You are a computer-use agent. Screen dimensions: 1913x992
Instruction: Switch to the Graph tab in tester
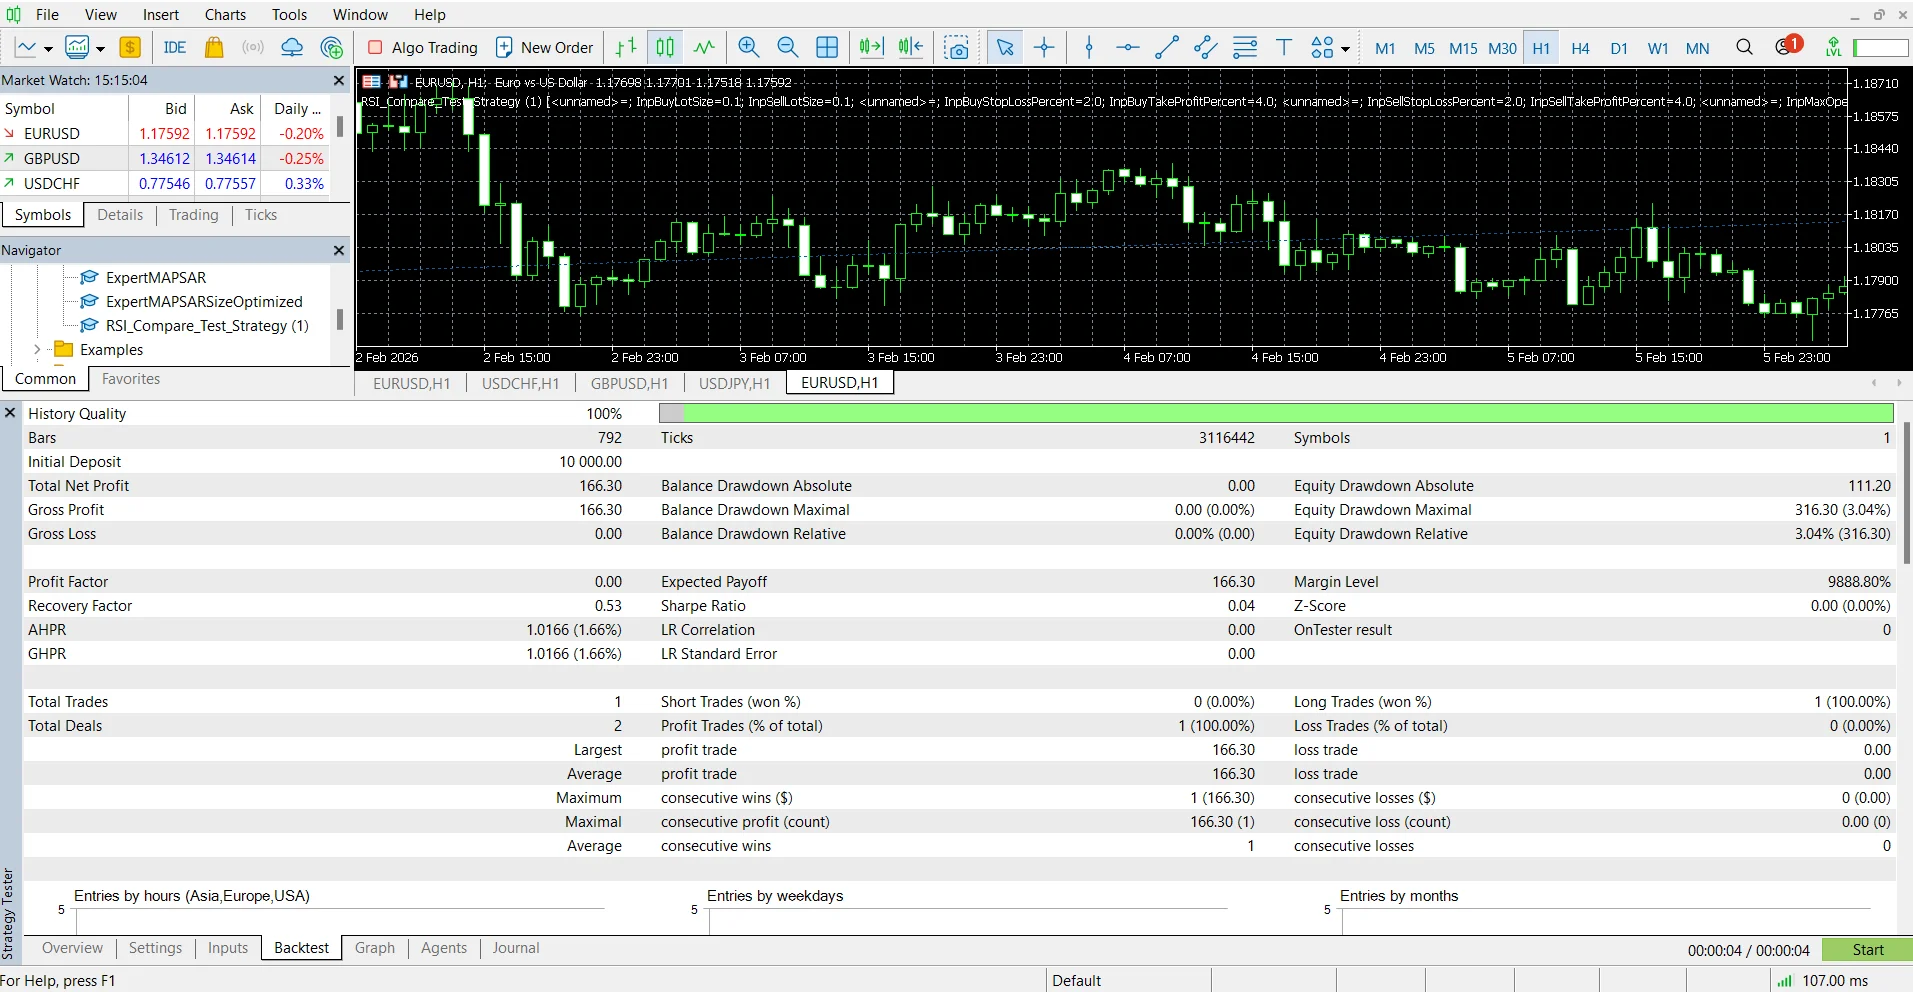coord(375,948)
